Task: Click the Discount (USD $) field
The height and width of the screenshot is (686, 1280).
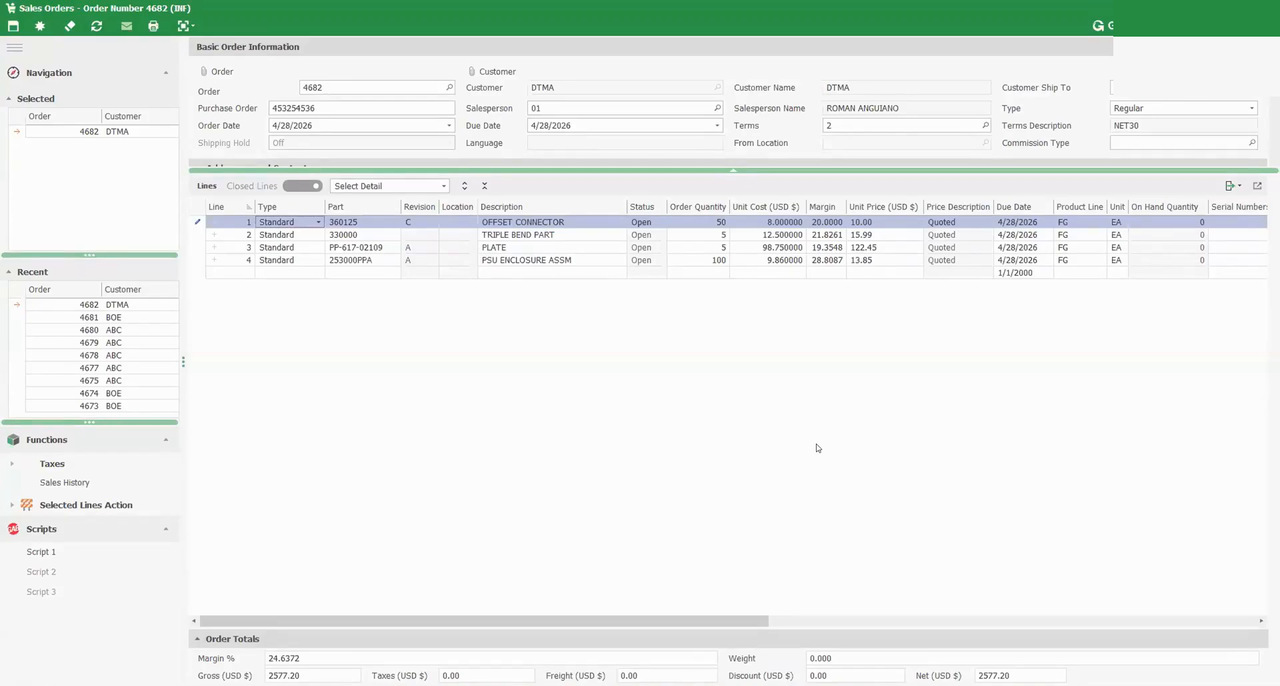Action: [856, 676]
